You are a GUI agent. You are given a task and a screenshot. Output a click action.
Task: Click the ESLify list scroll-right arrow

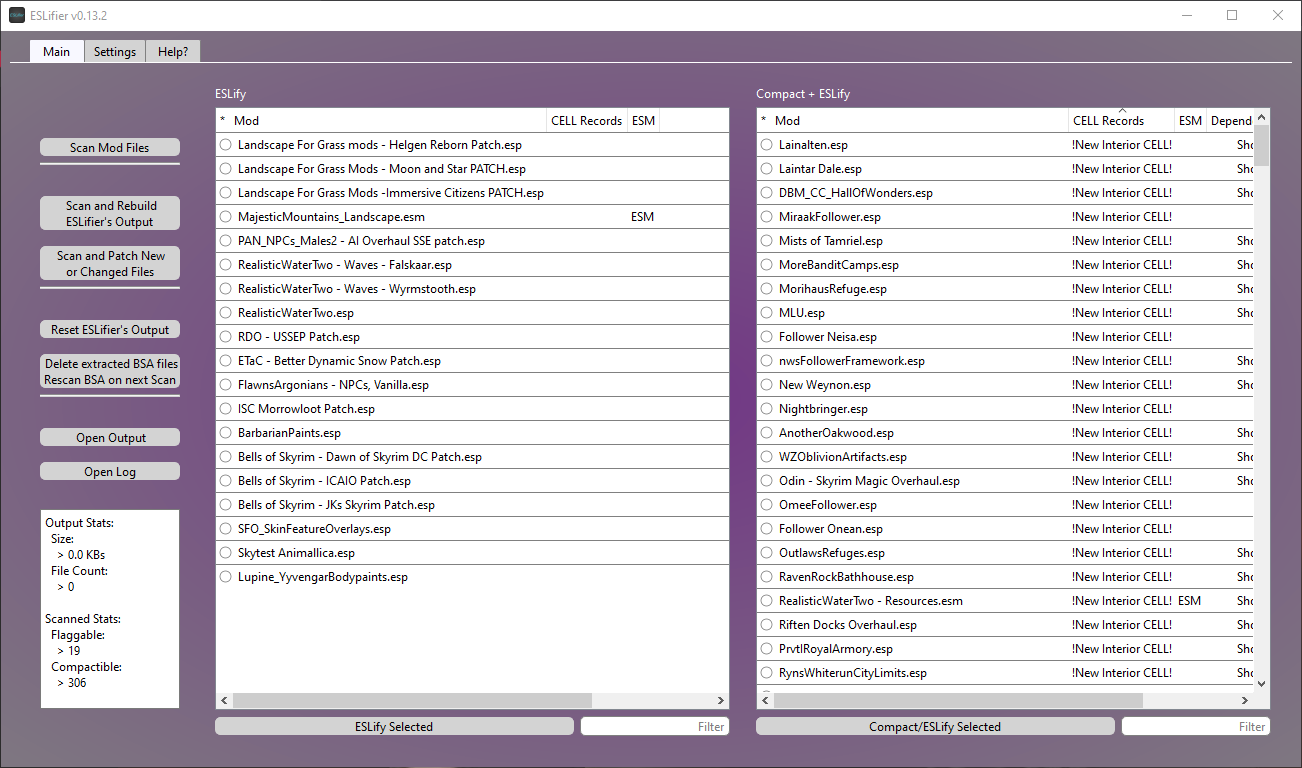pyautogui.click(x=721, y=701)
